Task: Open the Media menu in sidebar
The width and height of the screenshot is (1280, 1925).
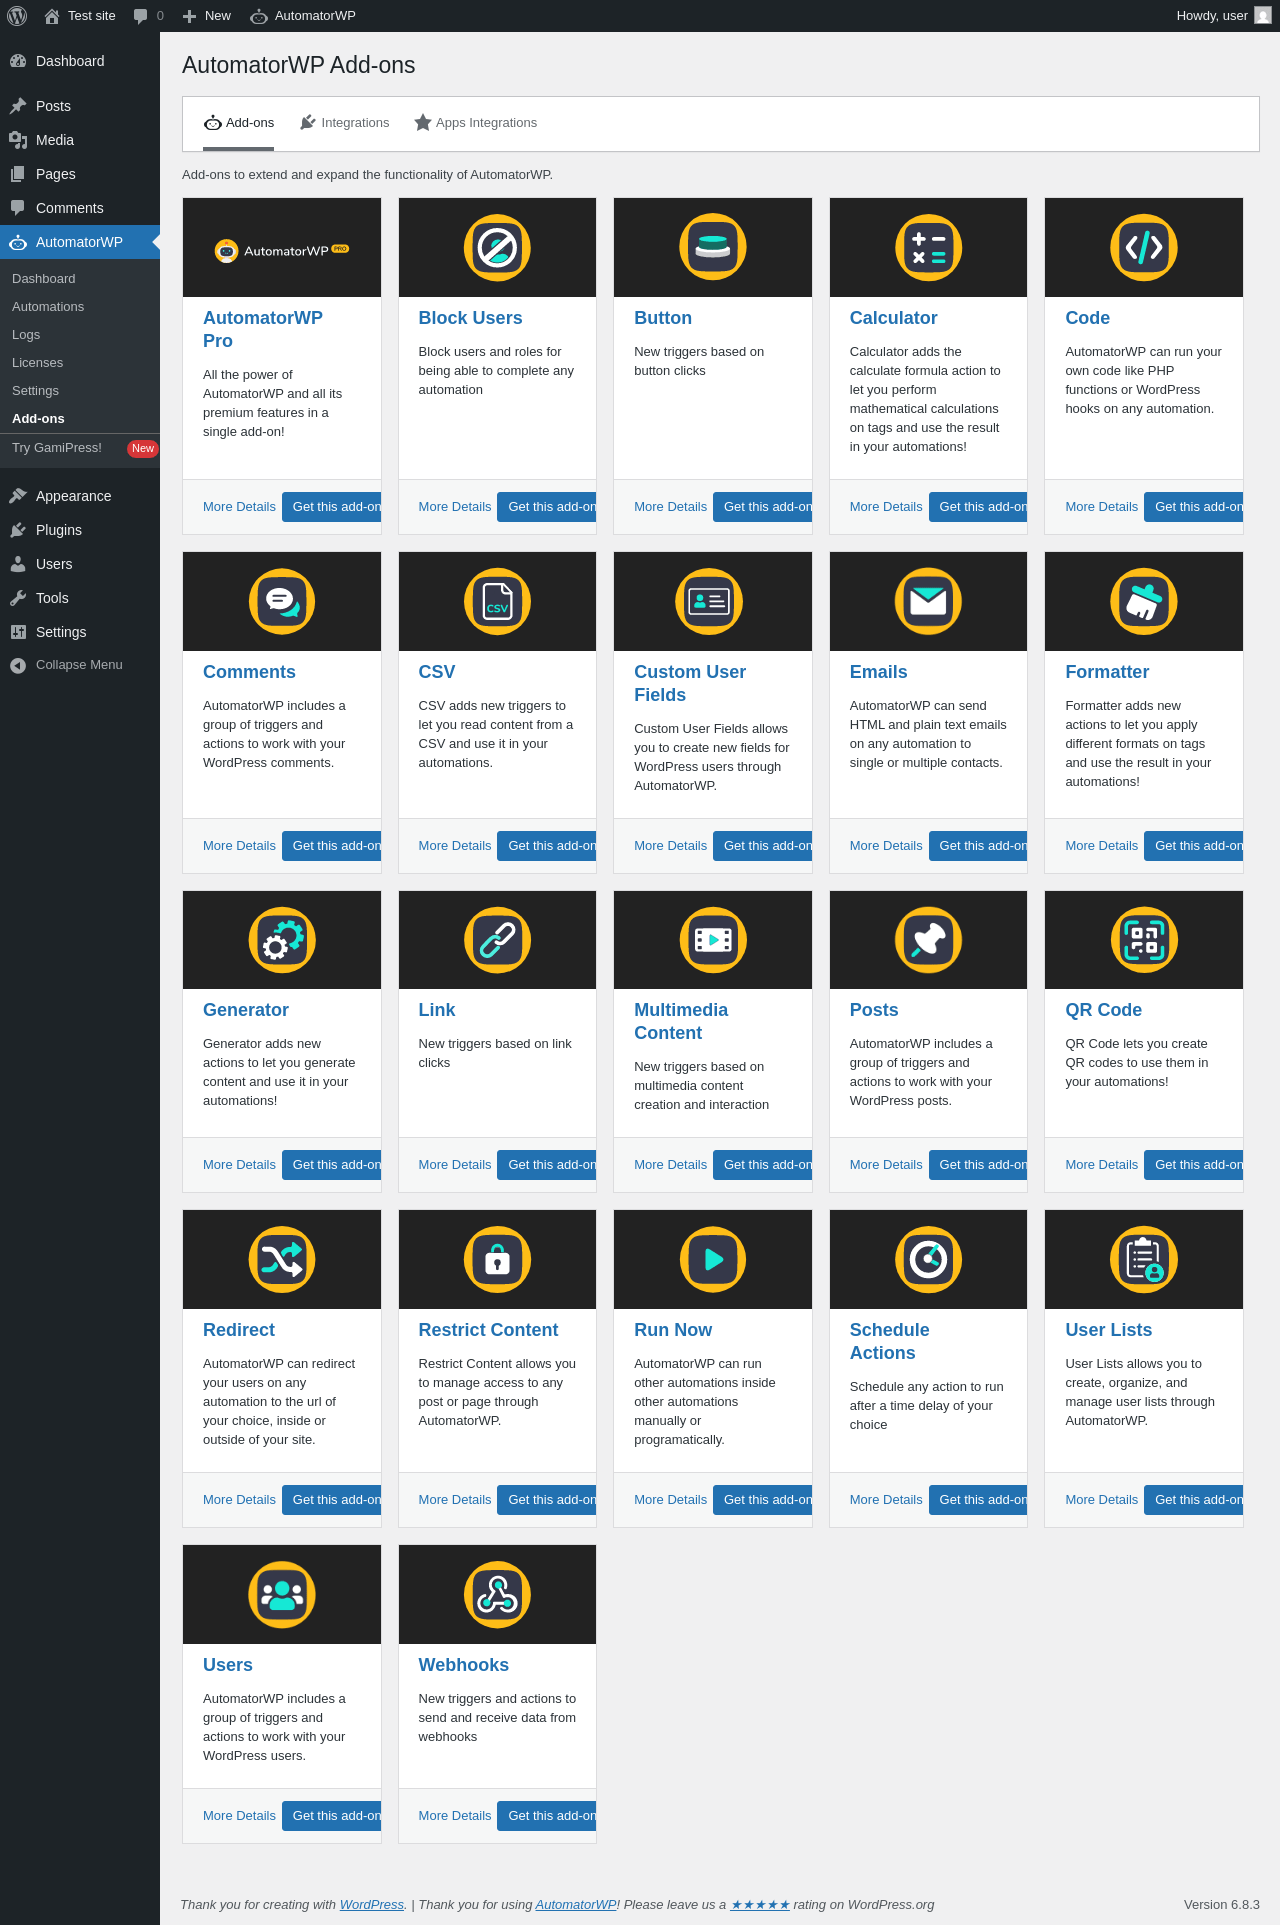Action: pyautogui.click(x=80, y=140)
